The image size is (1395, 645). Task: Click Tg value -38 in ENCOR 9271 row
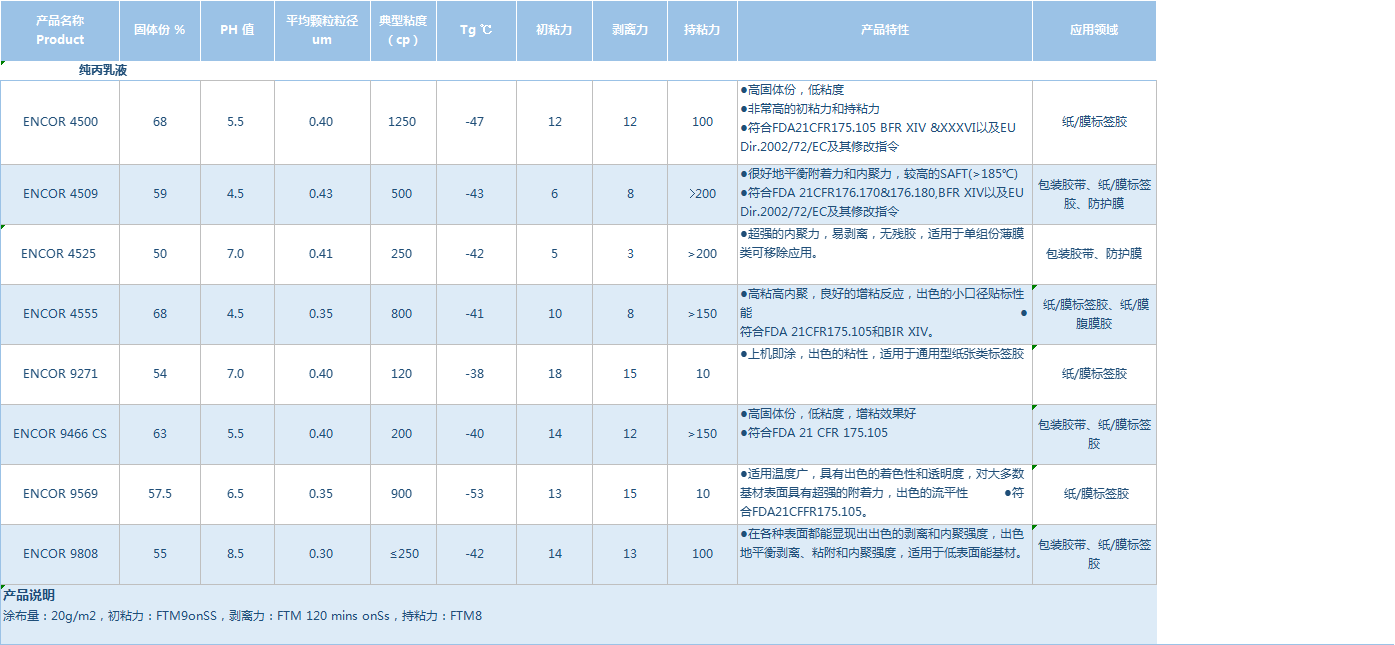(x=475, y=374)
